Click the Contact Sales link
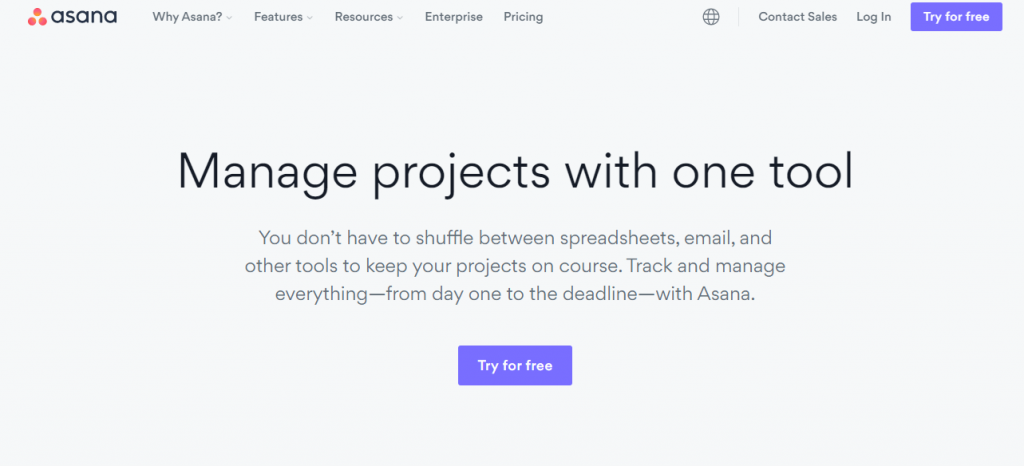The width and height of the screenshot is (1024, 466). tap(797, 17)
